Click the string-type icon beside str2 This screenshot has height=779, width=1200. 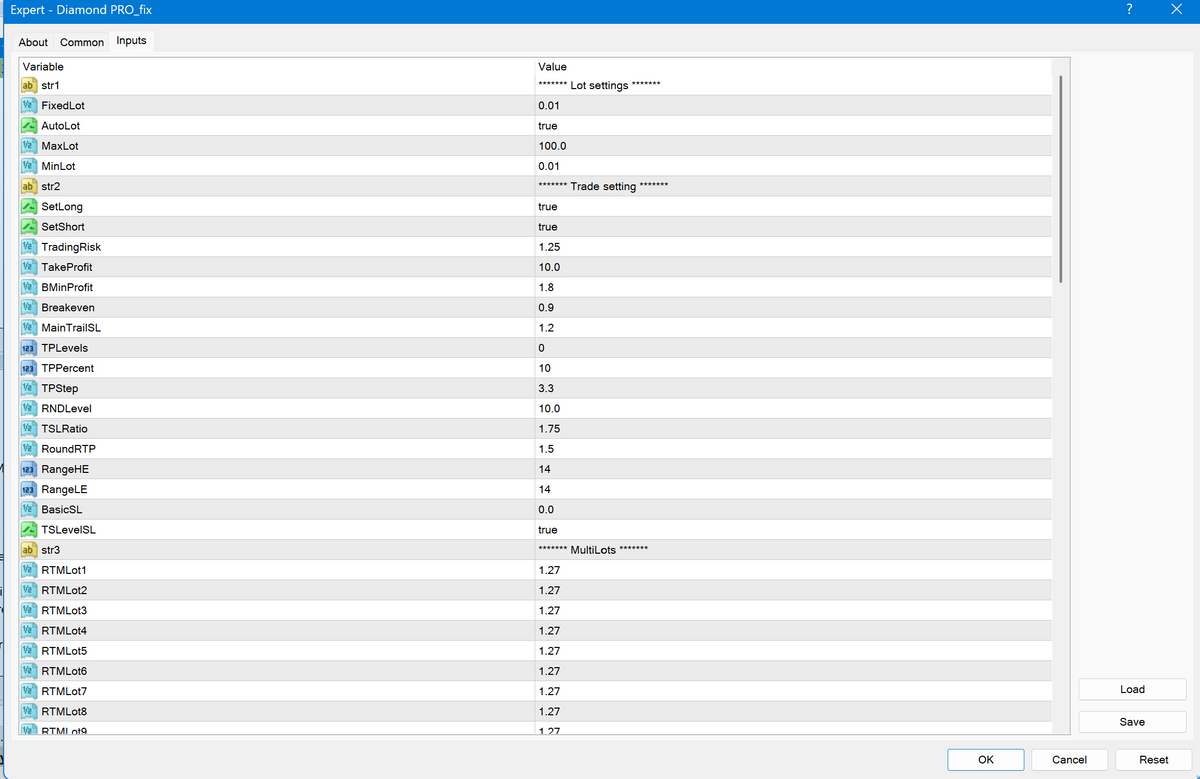coord(29,186)
